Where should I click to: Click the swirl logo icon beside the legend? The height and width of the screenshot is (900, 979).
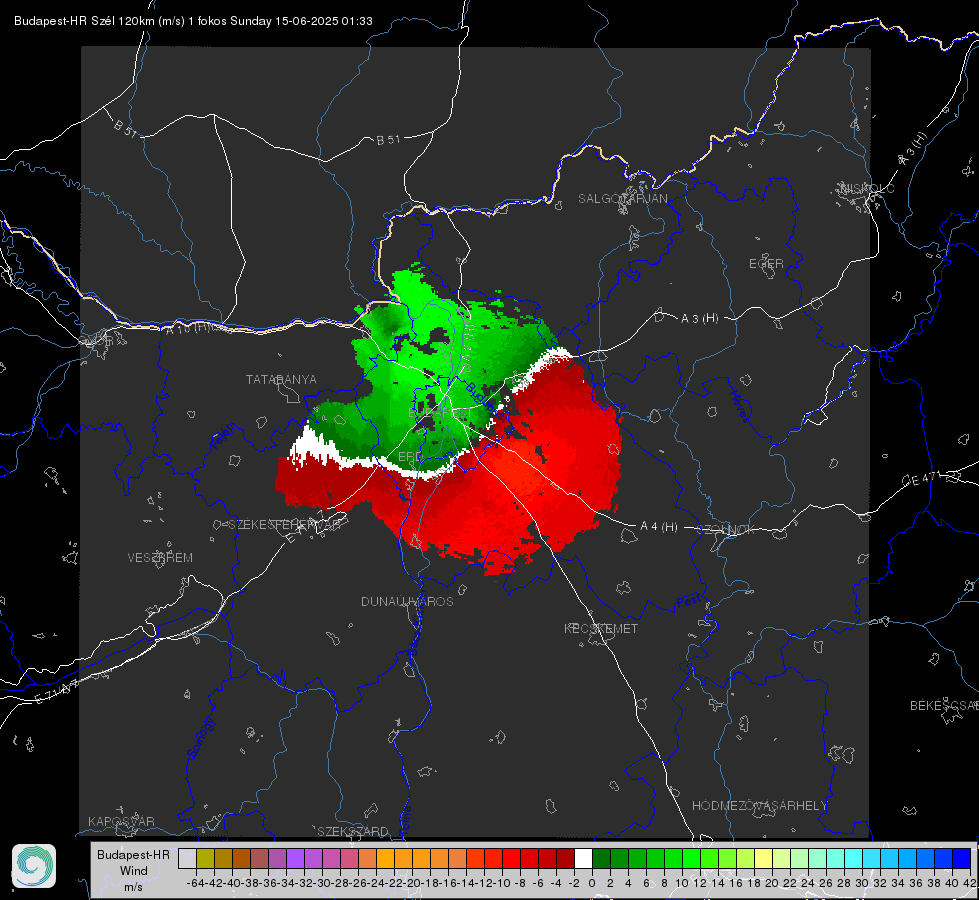34,866
